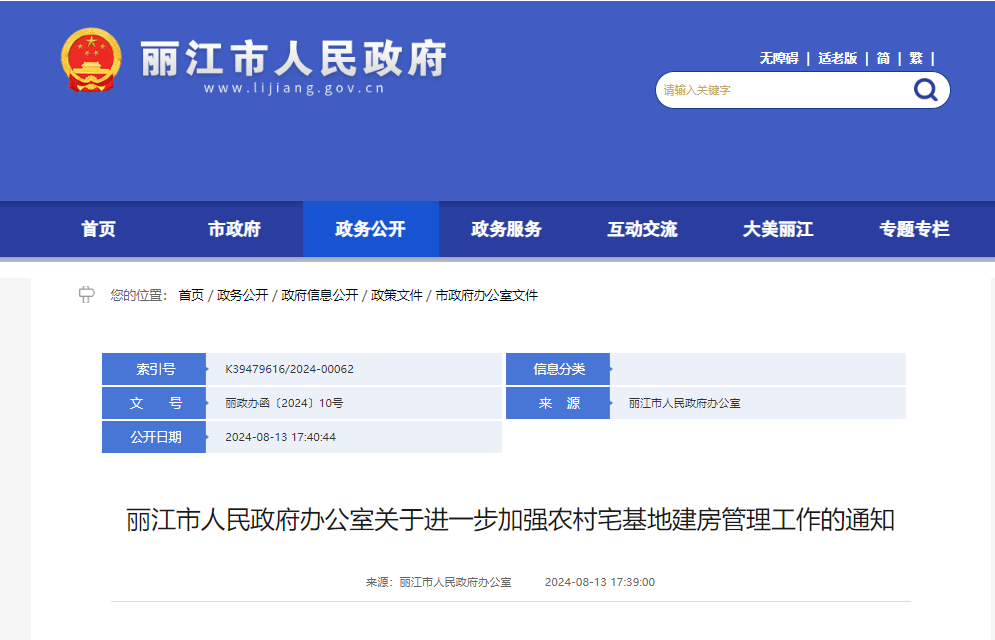
Task: Open the 市政府 navigation menu item
Action: [x=234, y=229]
